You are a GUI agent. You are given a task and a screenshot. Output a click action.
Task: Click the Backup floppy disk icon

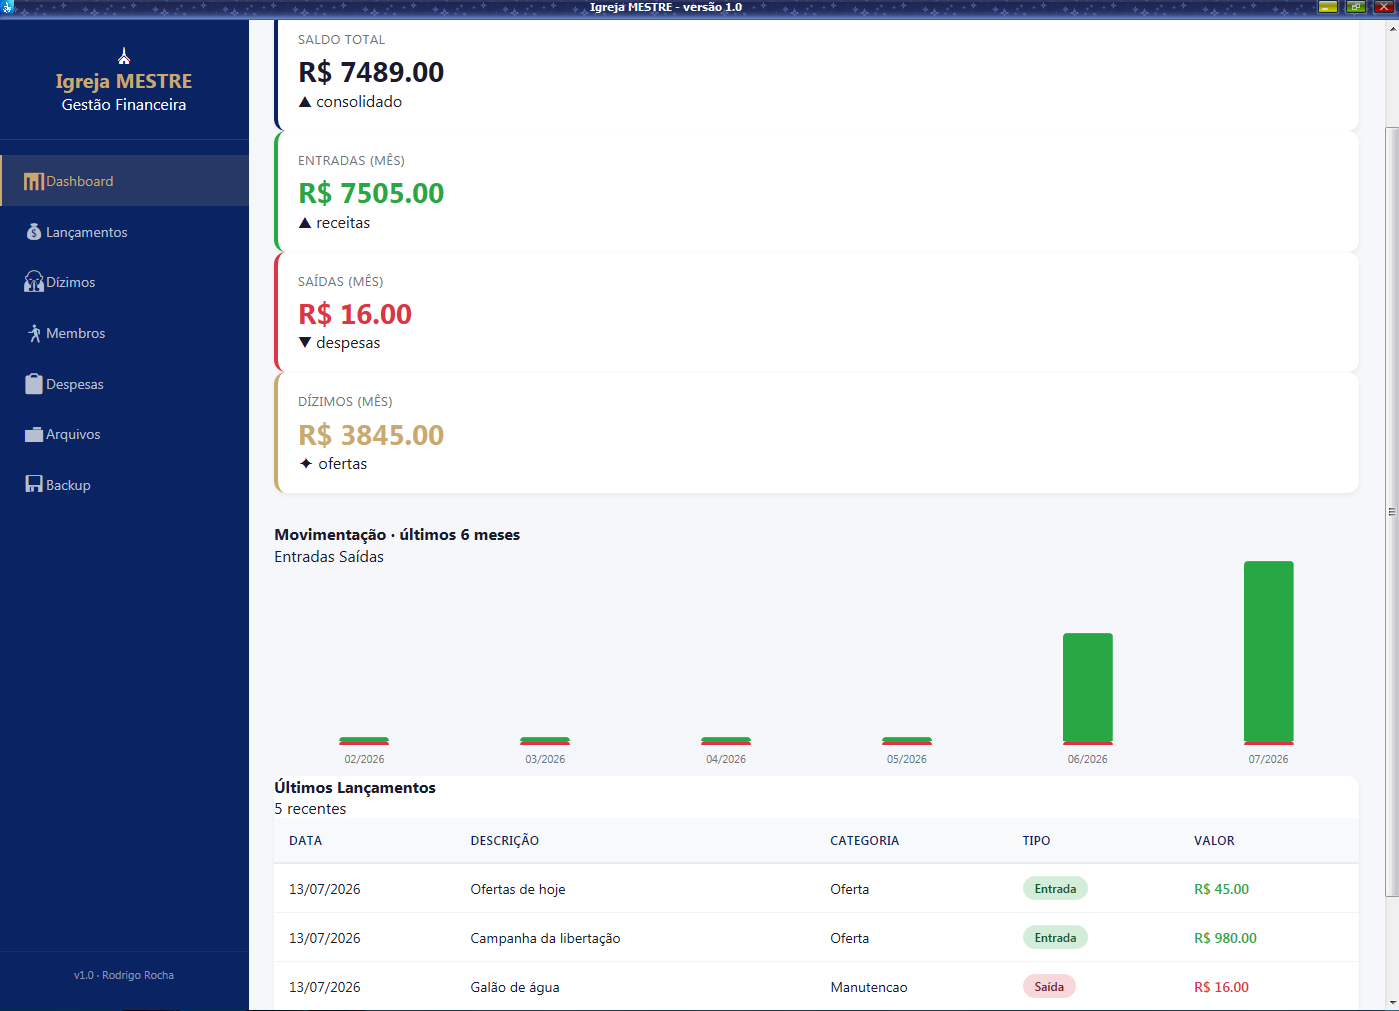point(34,484)
